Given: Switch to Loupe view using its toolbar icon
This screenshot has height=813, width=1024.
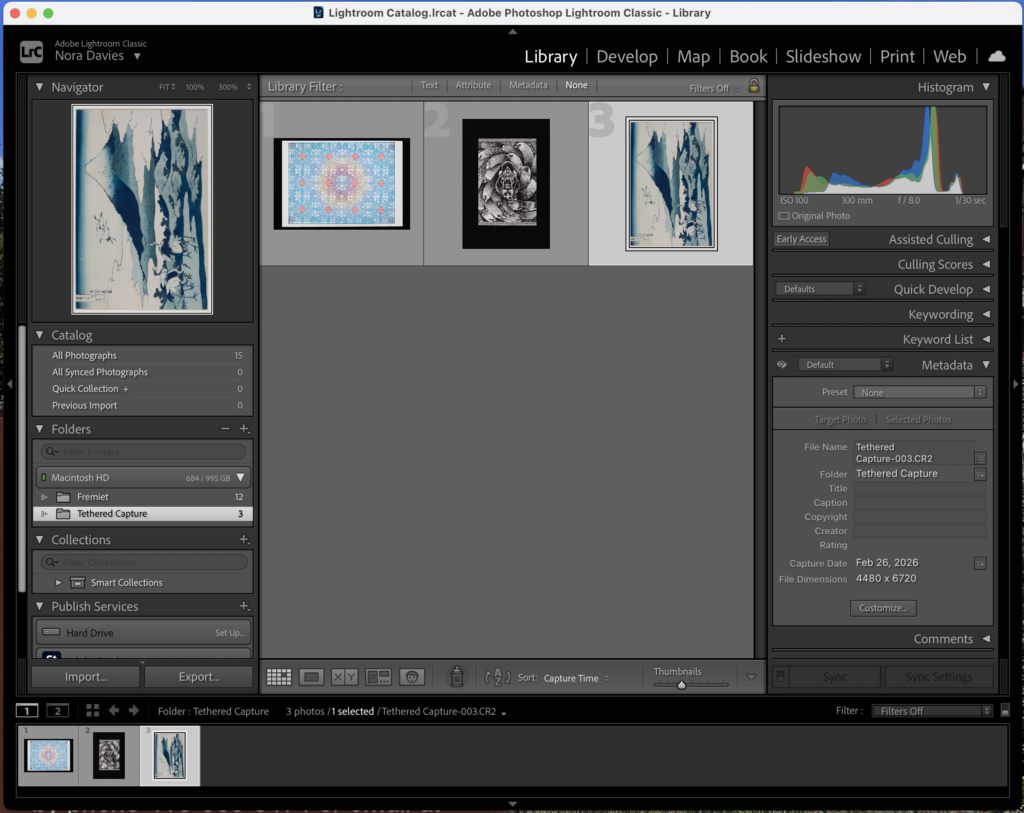Looking at the screenshot, I should [311, 677].
